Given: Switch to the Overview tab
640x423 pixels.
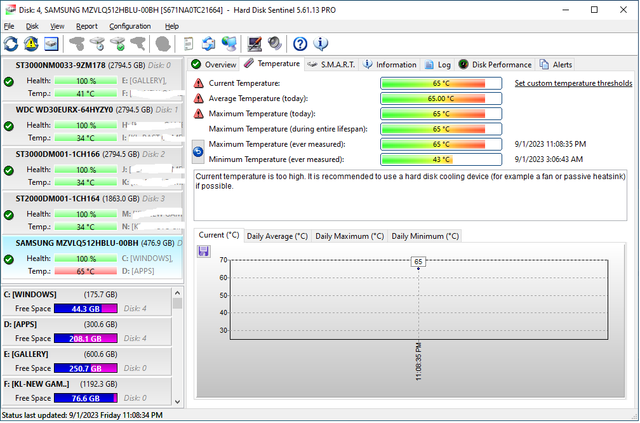Looking at the screenshot, I should pyautogui.click(x=213, y=65).
